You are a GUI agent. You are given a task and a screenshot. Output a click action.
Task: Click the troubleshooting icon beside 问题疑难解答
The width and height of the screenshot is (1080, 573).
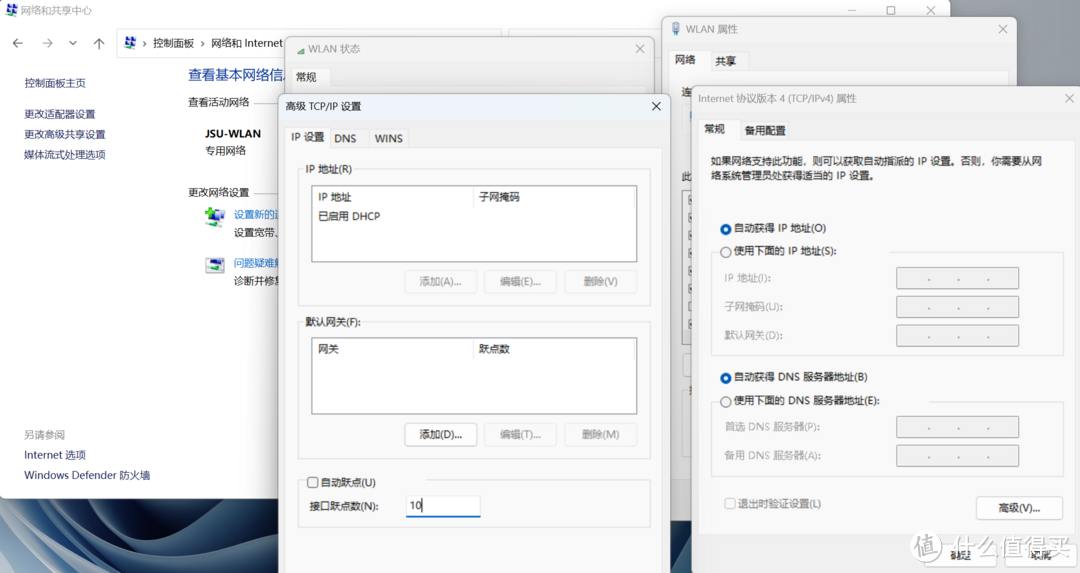[215, 264]
